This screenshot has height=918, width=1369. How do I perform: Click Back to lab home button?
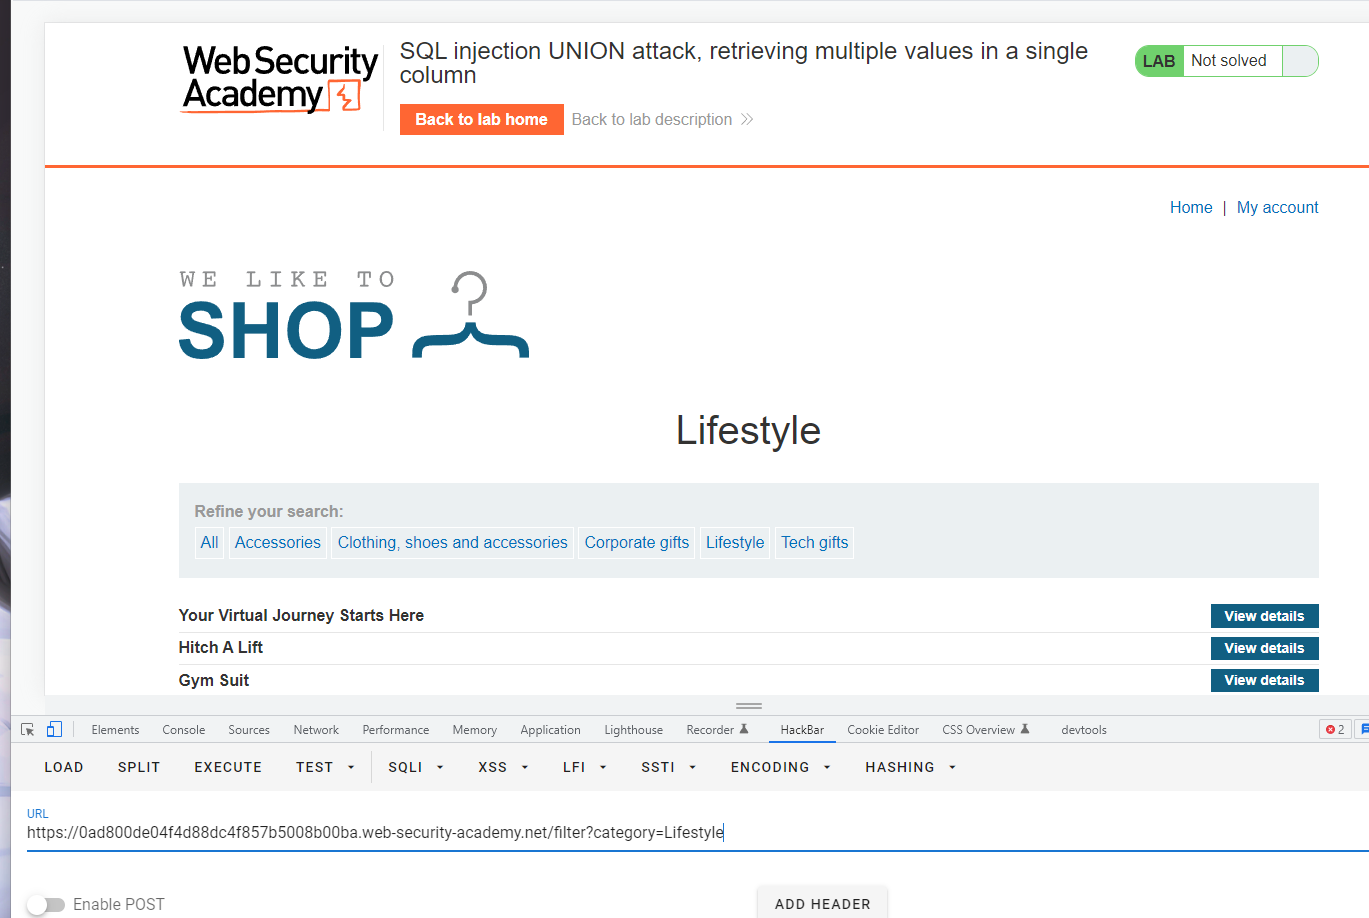tap(482, 119)
